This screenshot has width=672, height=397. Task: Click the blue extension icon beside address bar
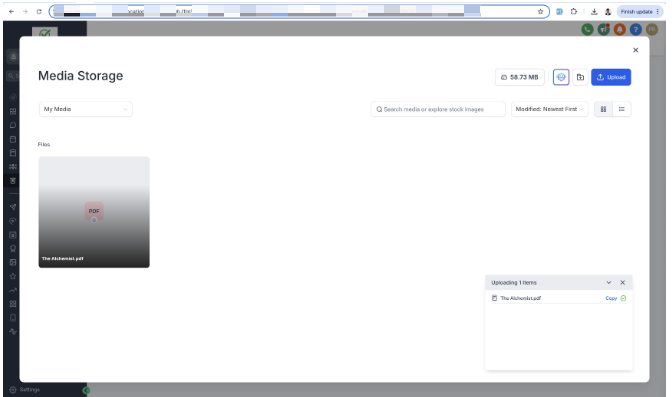coord(559,12)
